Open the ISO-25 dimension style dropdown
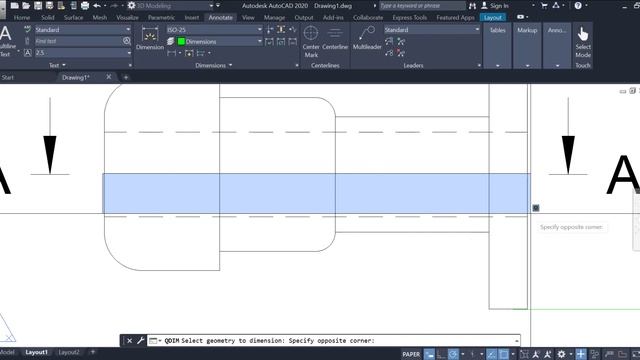Image resolution: width=640 pixels, height=360 pixels. [214, 29]
